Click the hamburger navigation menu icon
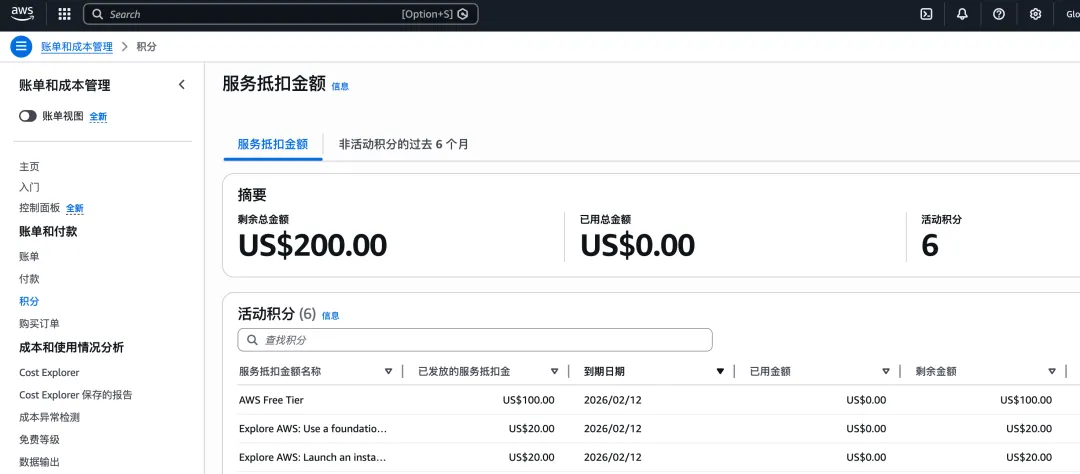Image resolution: width=1080 pixels, height=474 pixels. [21, 47]
